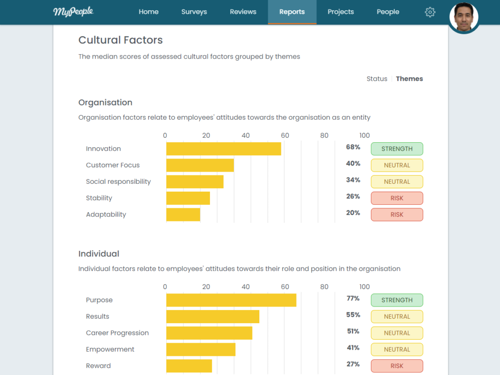Select the Purpose bar in Individual chart
The height and width of the screenshot is (375, 500).
(231, 300)
